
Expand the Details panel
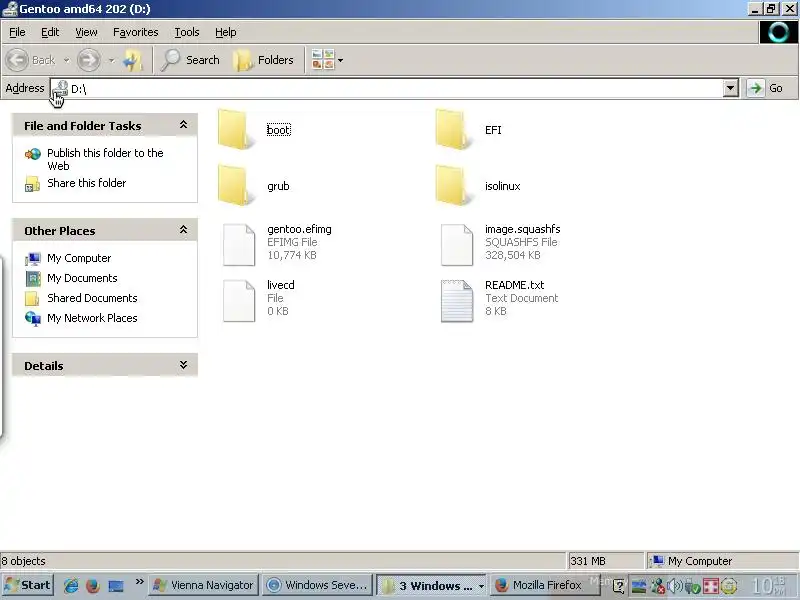[x=183, y=365]
